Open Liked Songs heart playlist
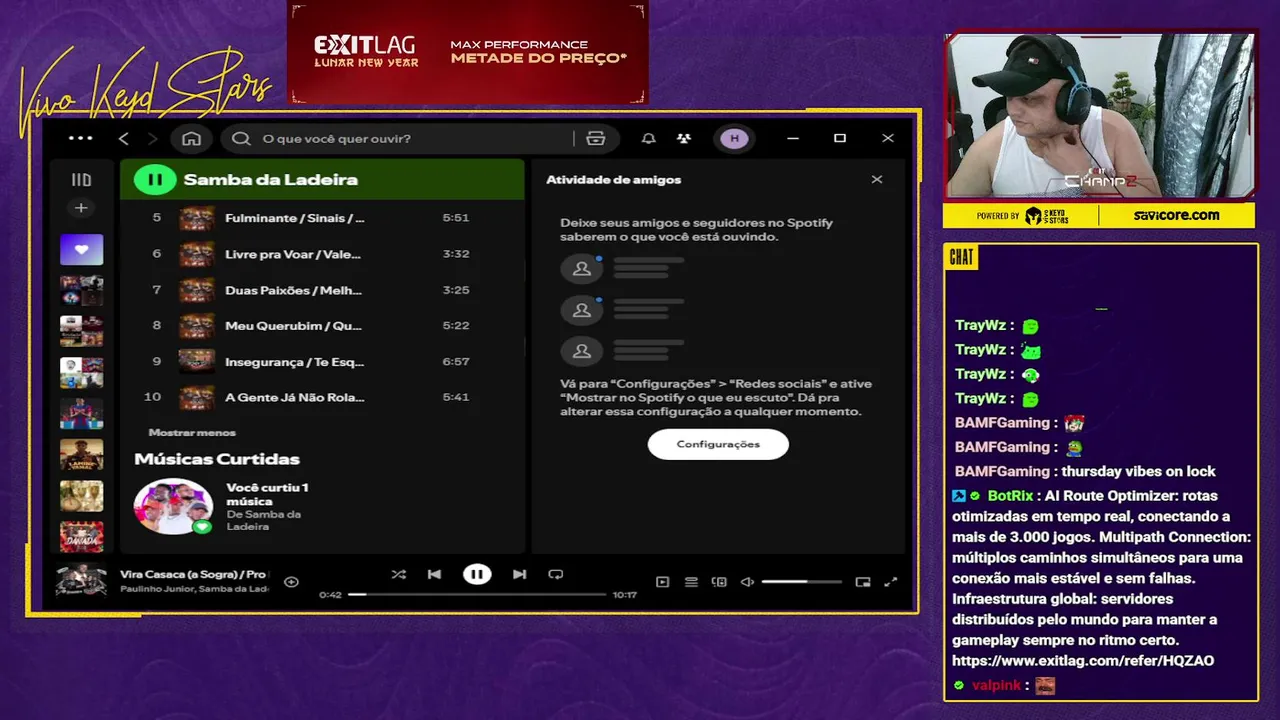Image resolution: width=1280 pixels, height=720 pixels. (x=81, y=249)
